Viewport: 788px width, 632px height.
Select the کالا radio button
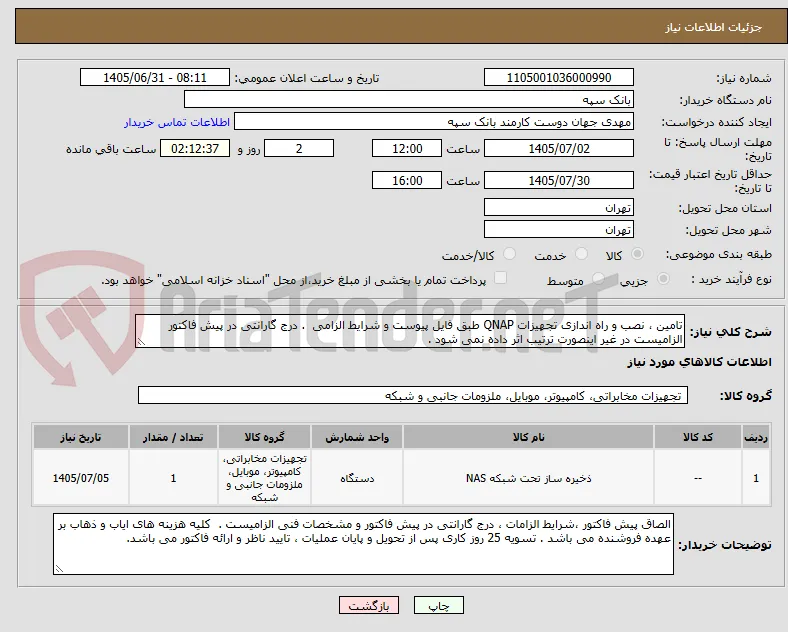(x=637, y=254)
